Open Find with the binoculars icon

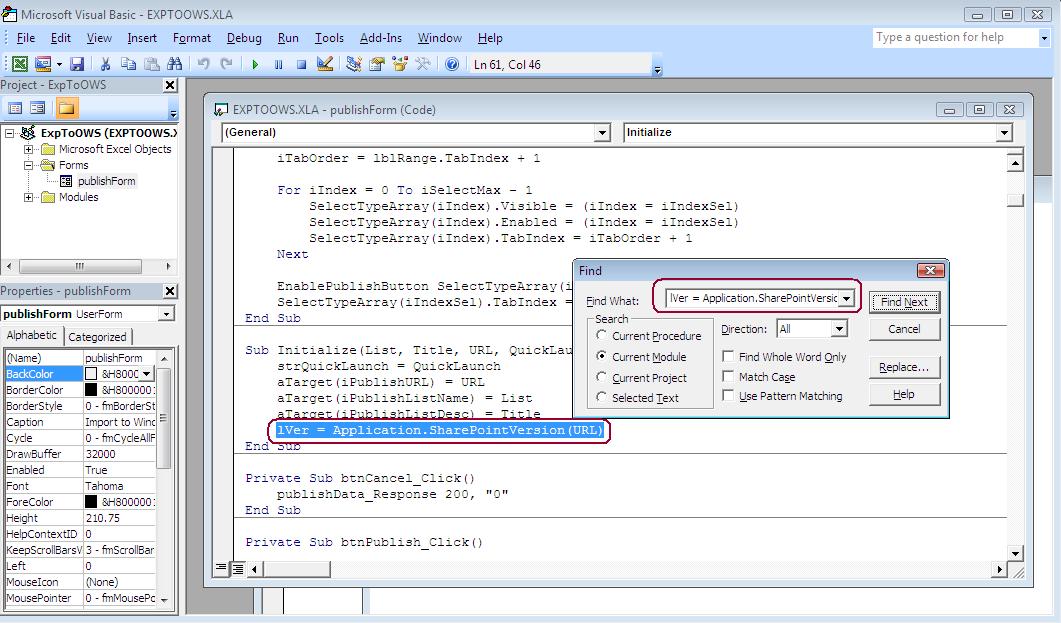point(175,64)
